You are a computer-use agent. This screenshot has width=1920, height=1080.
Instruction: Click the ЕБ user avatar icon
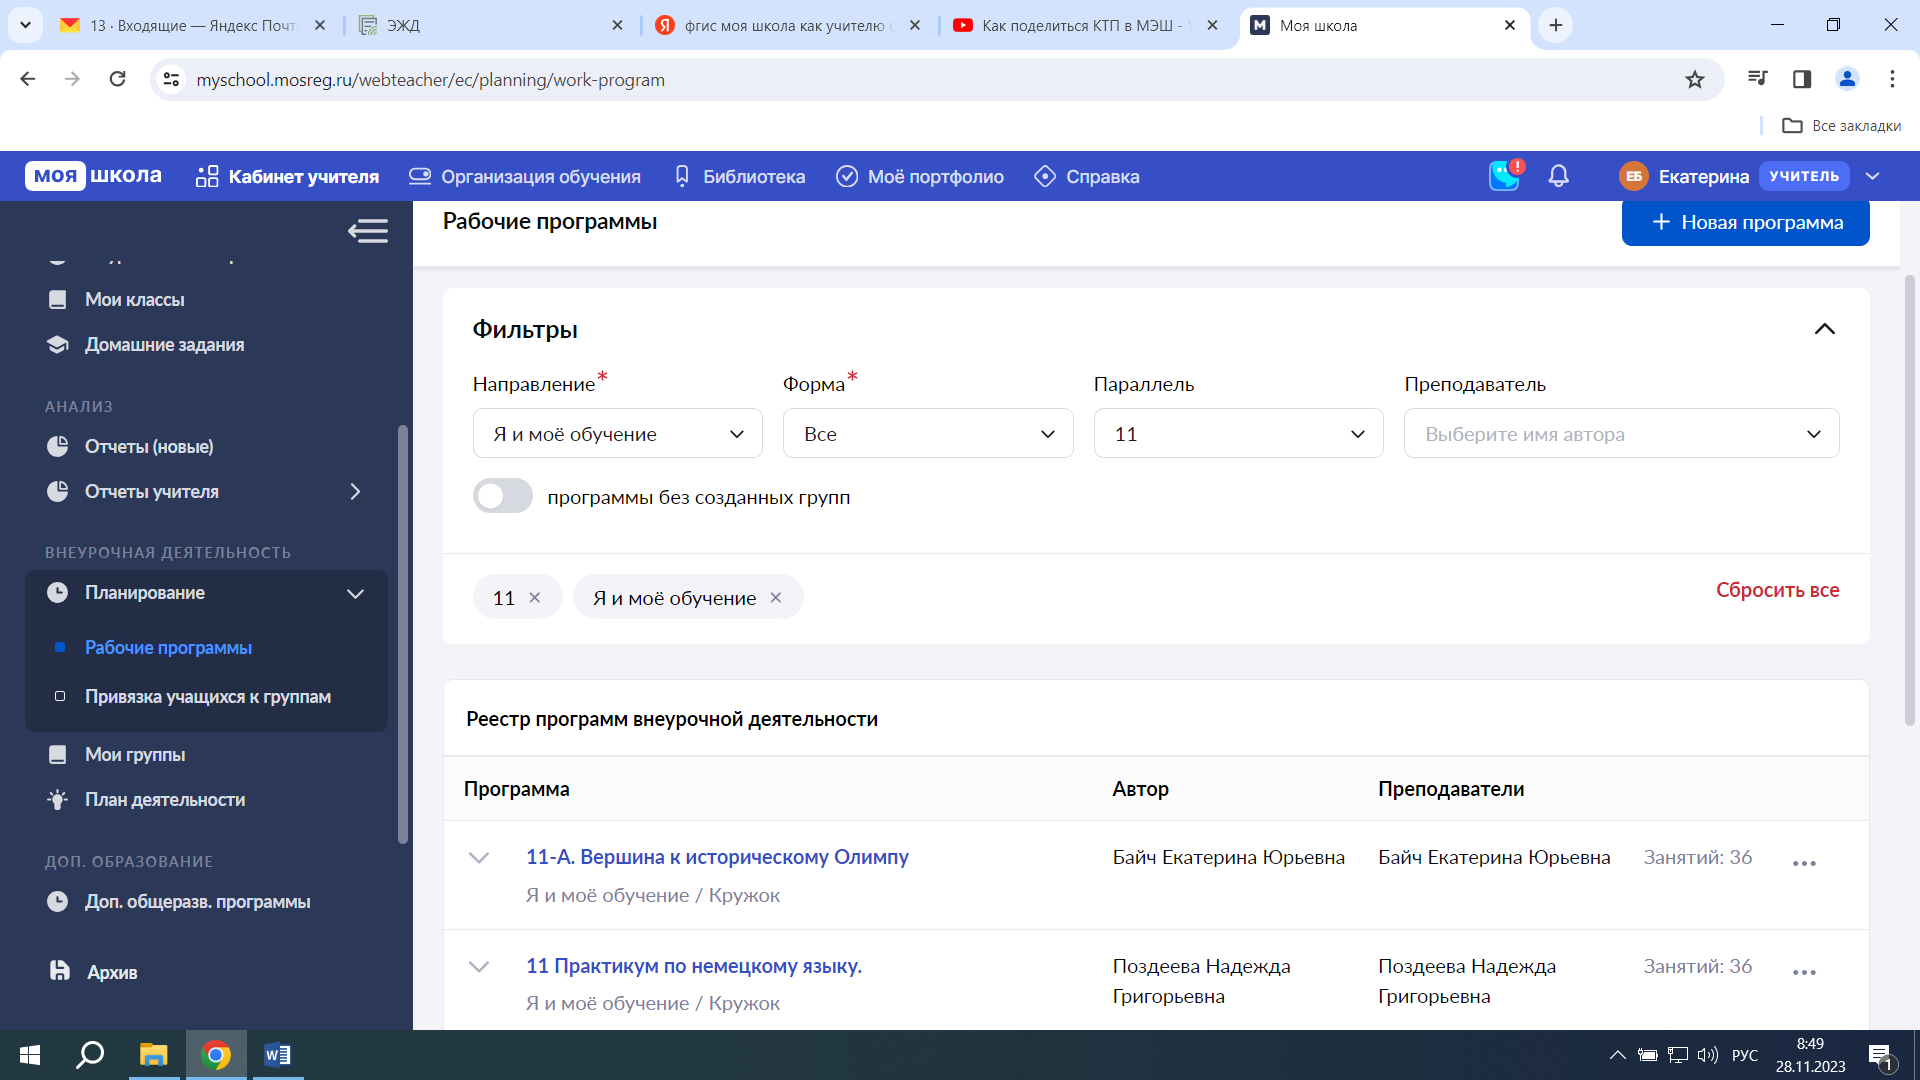pos(1633,176)
